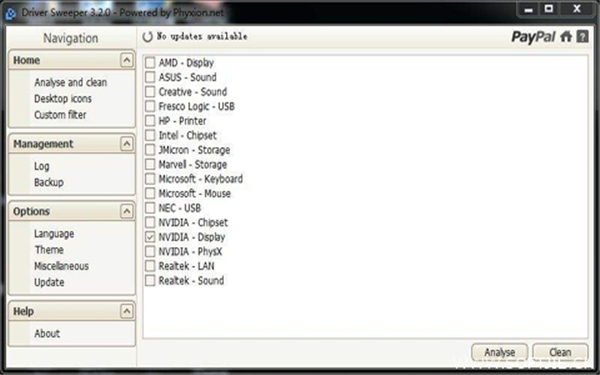600x375 pixels.
Task: Collapse the Options navigation section
Action: pyautogui.click(x=127, y=211)
